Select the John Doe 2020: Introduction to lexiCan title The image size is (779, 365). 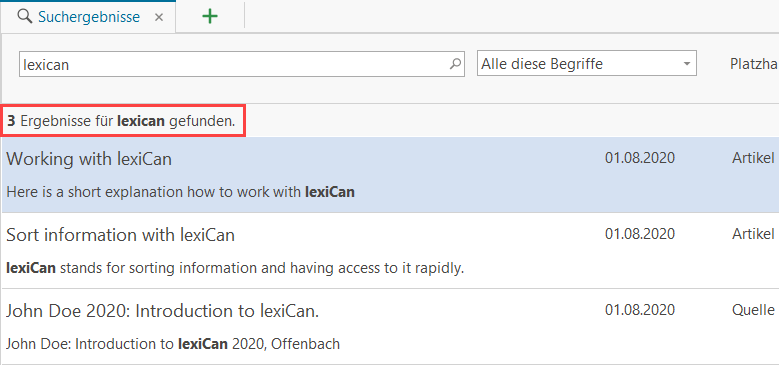coord(162,311)
